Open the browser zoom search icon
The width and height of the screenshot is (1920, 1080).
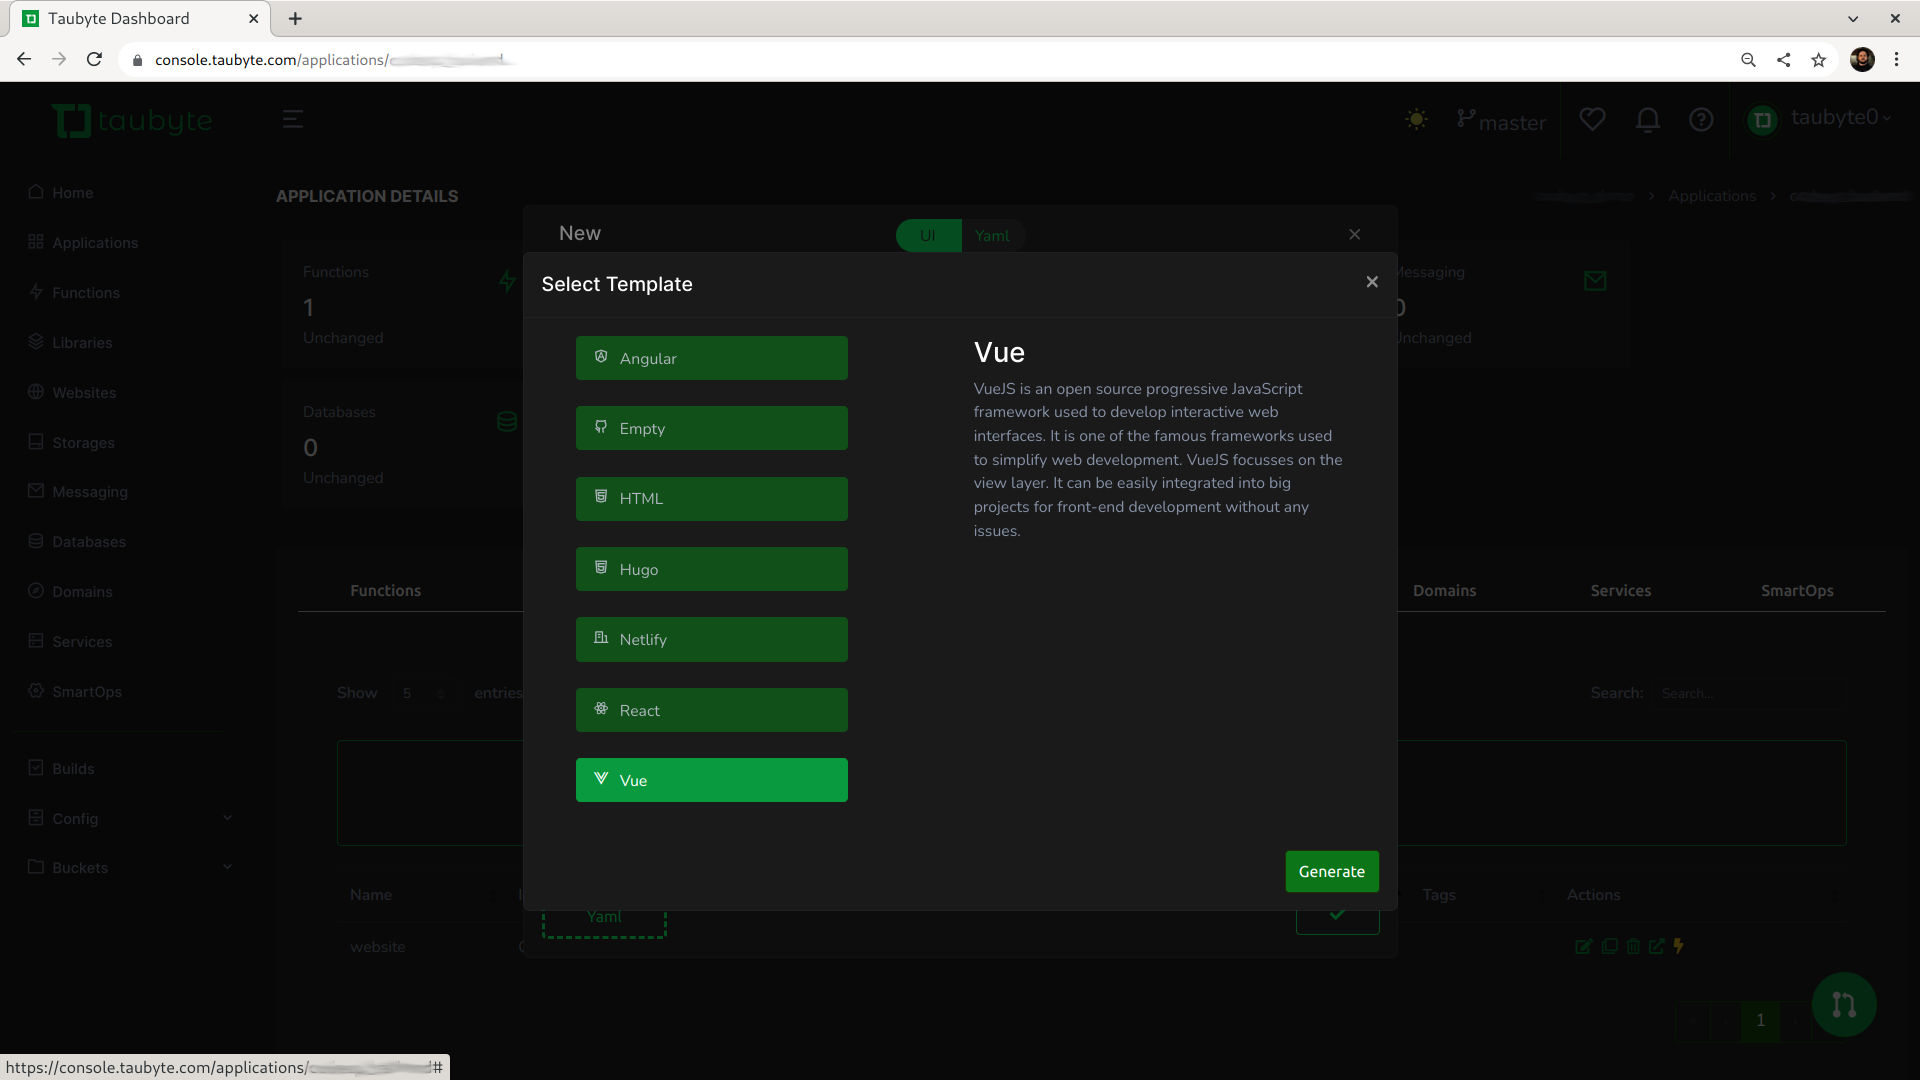tap(1748, 60)
